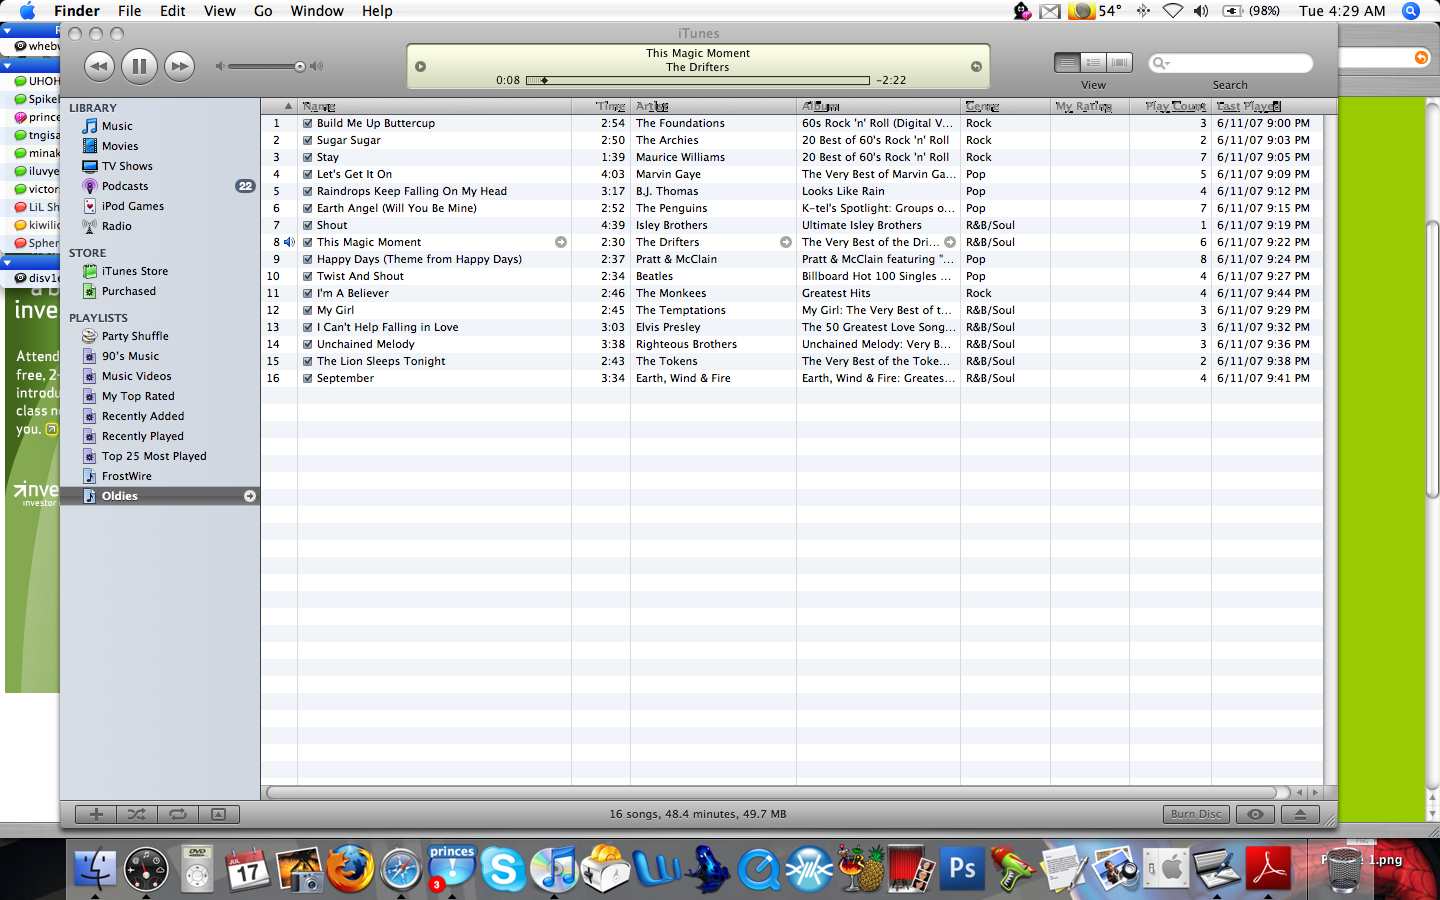
Task: Switch to Cover Flow view
Action: click(1119, 63)
